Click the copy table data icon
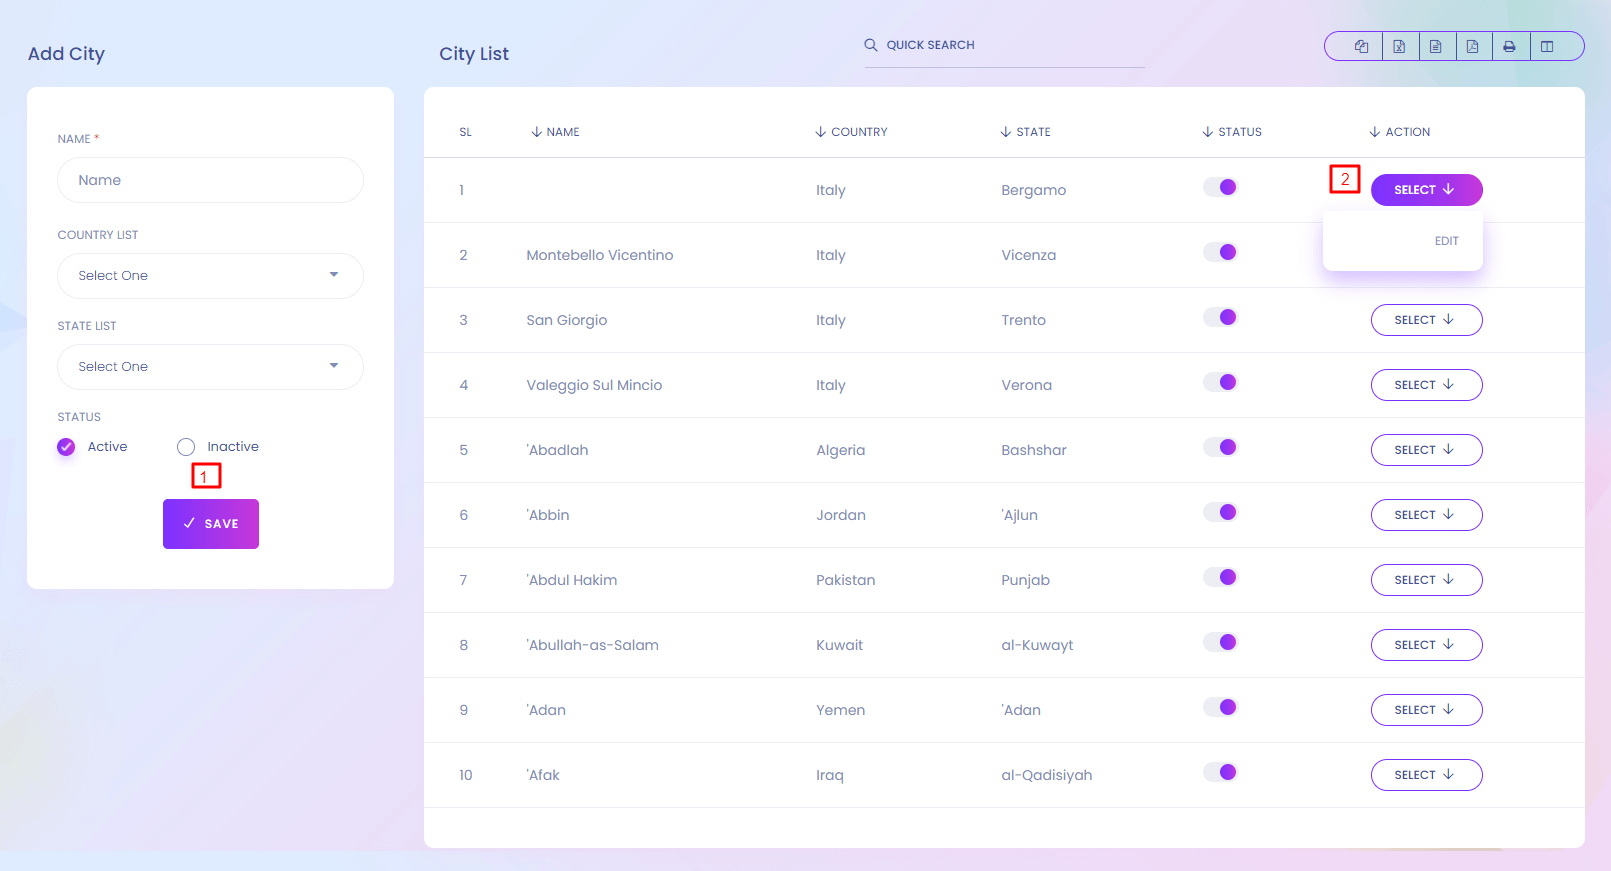The height and width of the screenshot is (871, 1611). pos(1361,46)
